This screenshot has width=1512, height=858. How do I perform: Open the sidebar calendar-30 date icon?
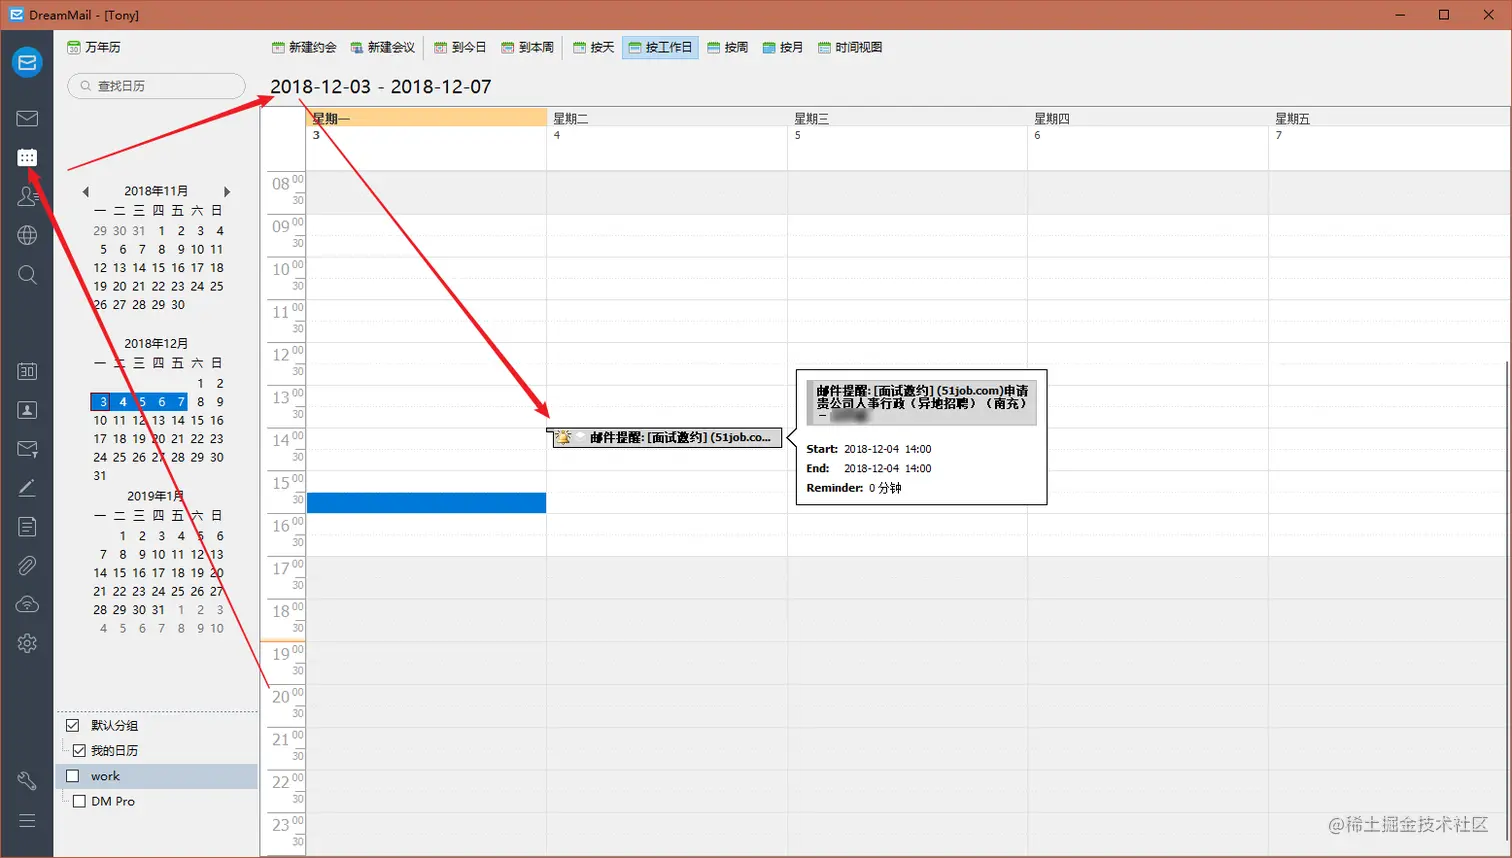[x=27, y=371]
